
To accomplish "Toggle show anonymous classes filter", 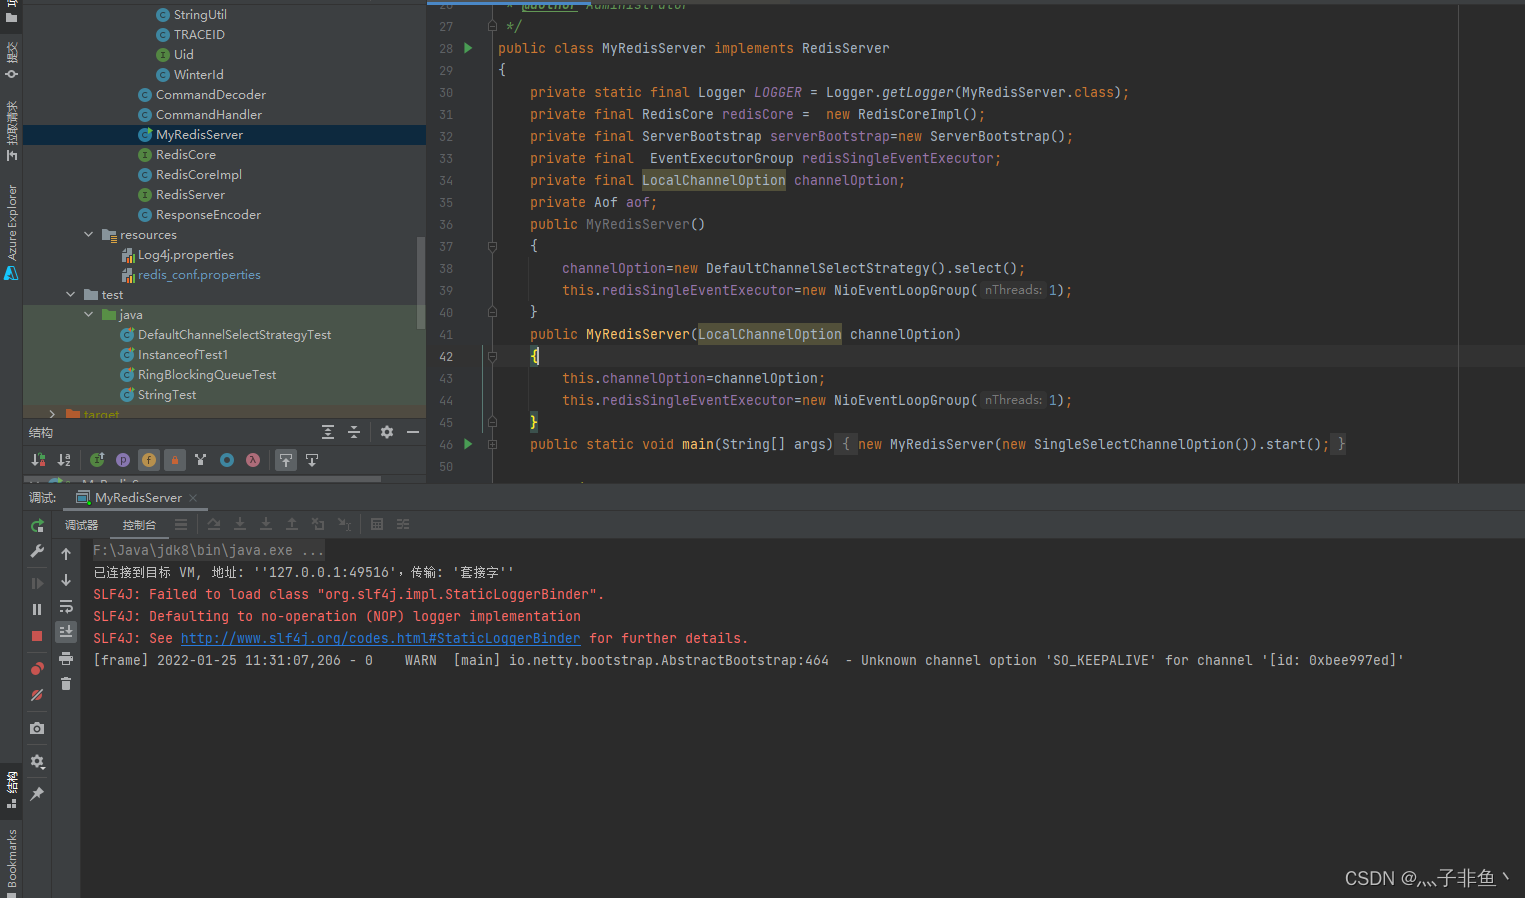I will click(227, 460).
